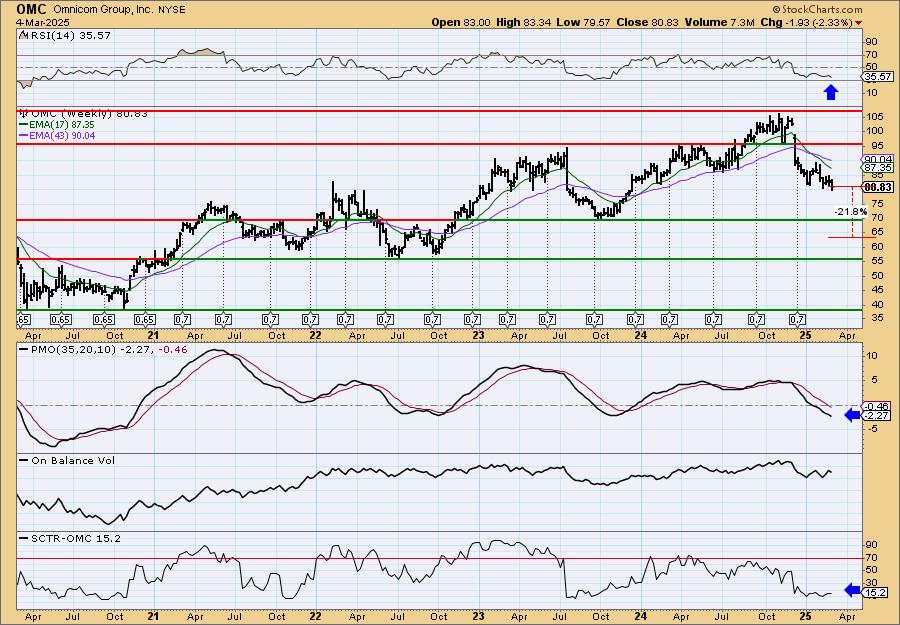Screen dimensions: 900x625
Task: Click the OMC ticker symbol in header
Action: 33,9
